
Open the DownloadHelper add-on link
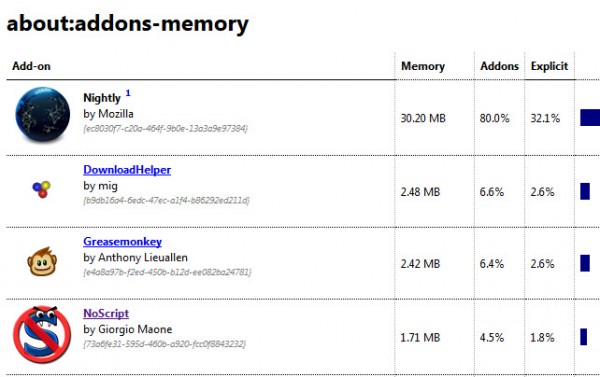[x=127, y=170]
